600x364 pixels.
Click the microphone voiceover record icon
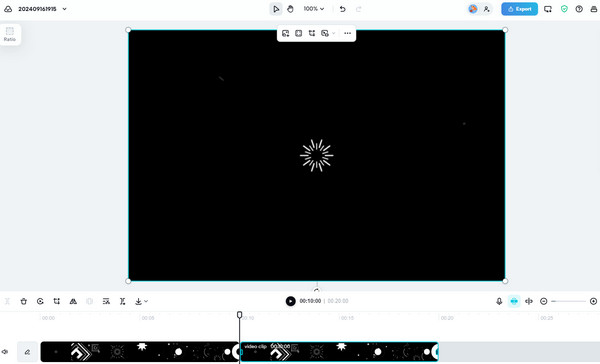point(499,301)
